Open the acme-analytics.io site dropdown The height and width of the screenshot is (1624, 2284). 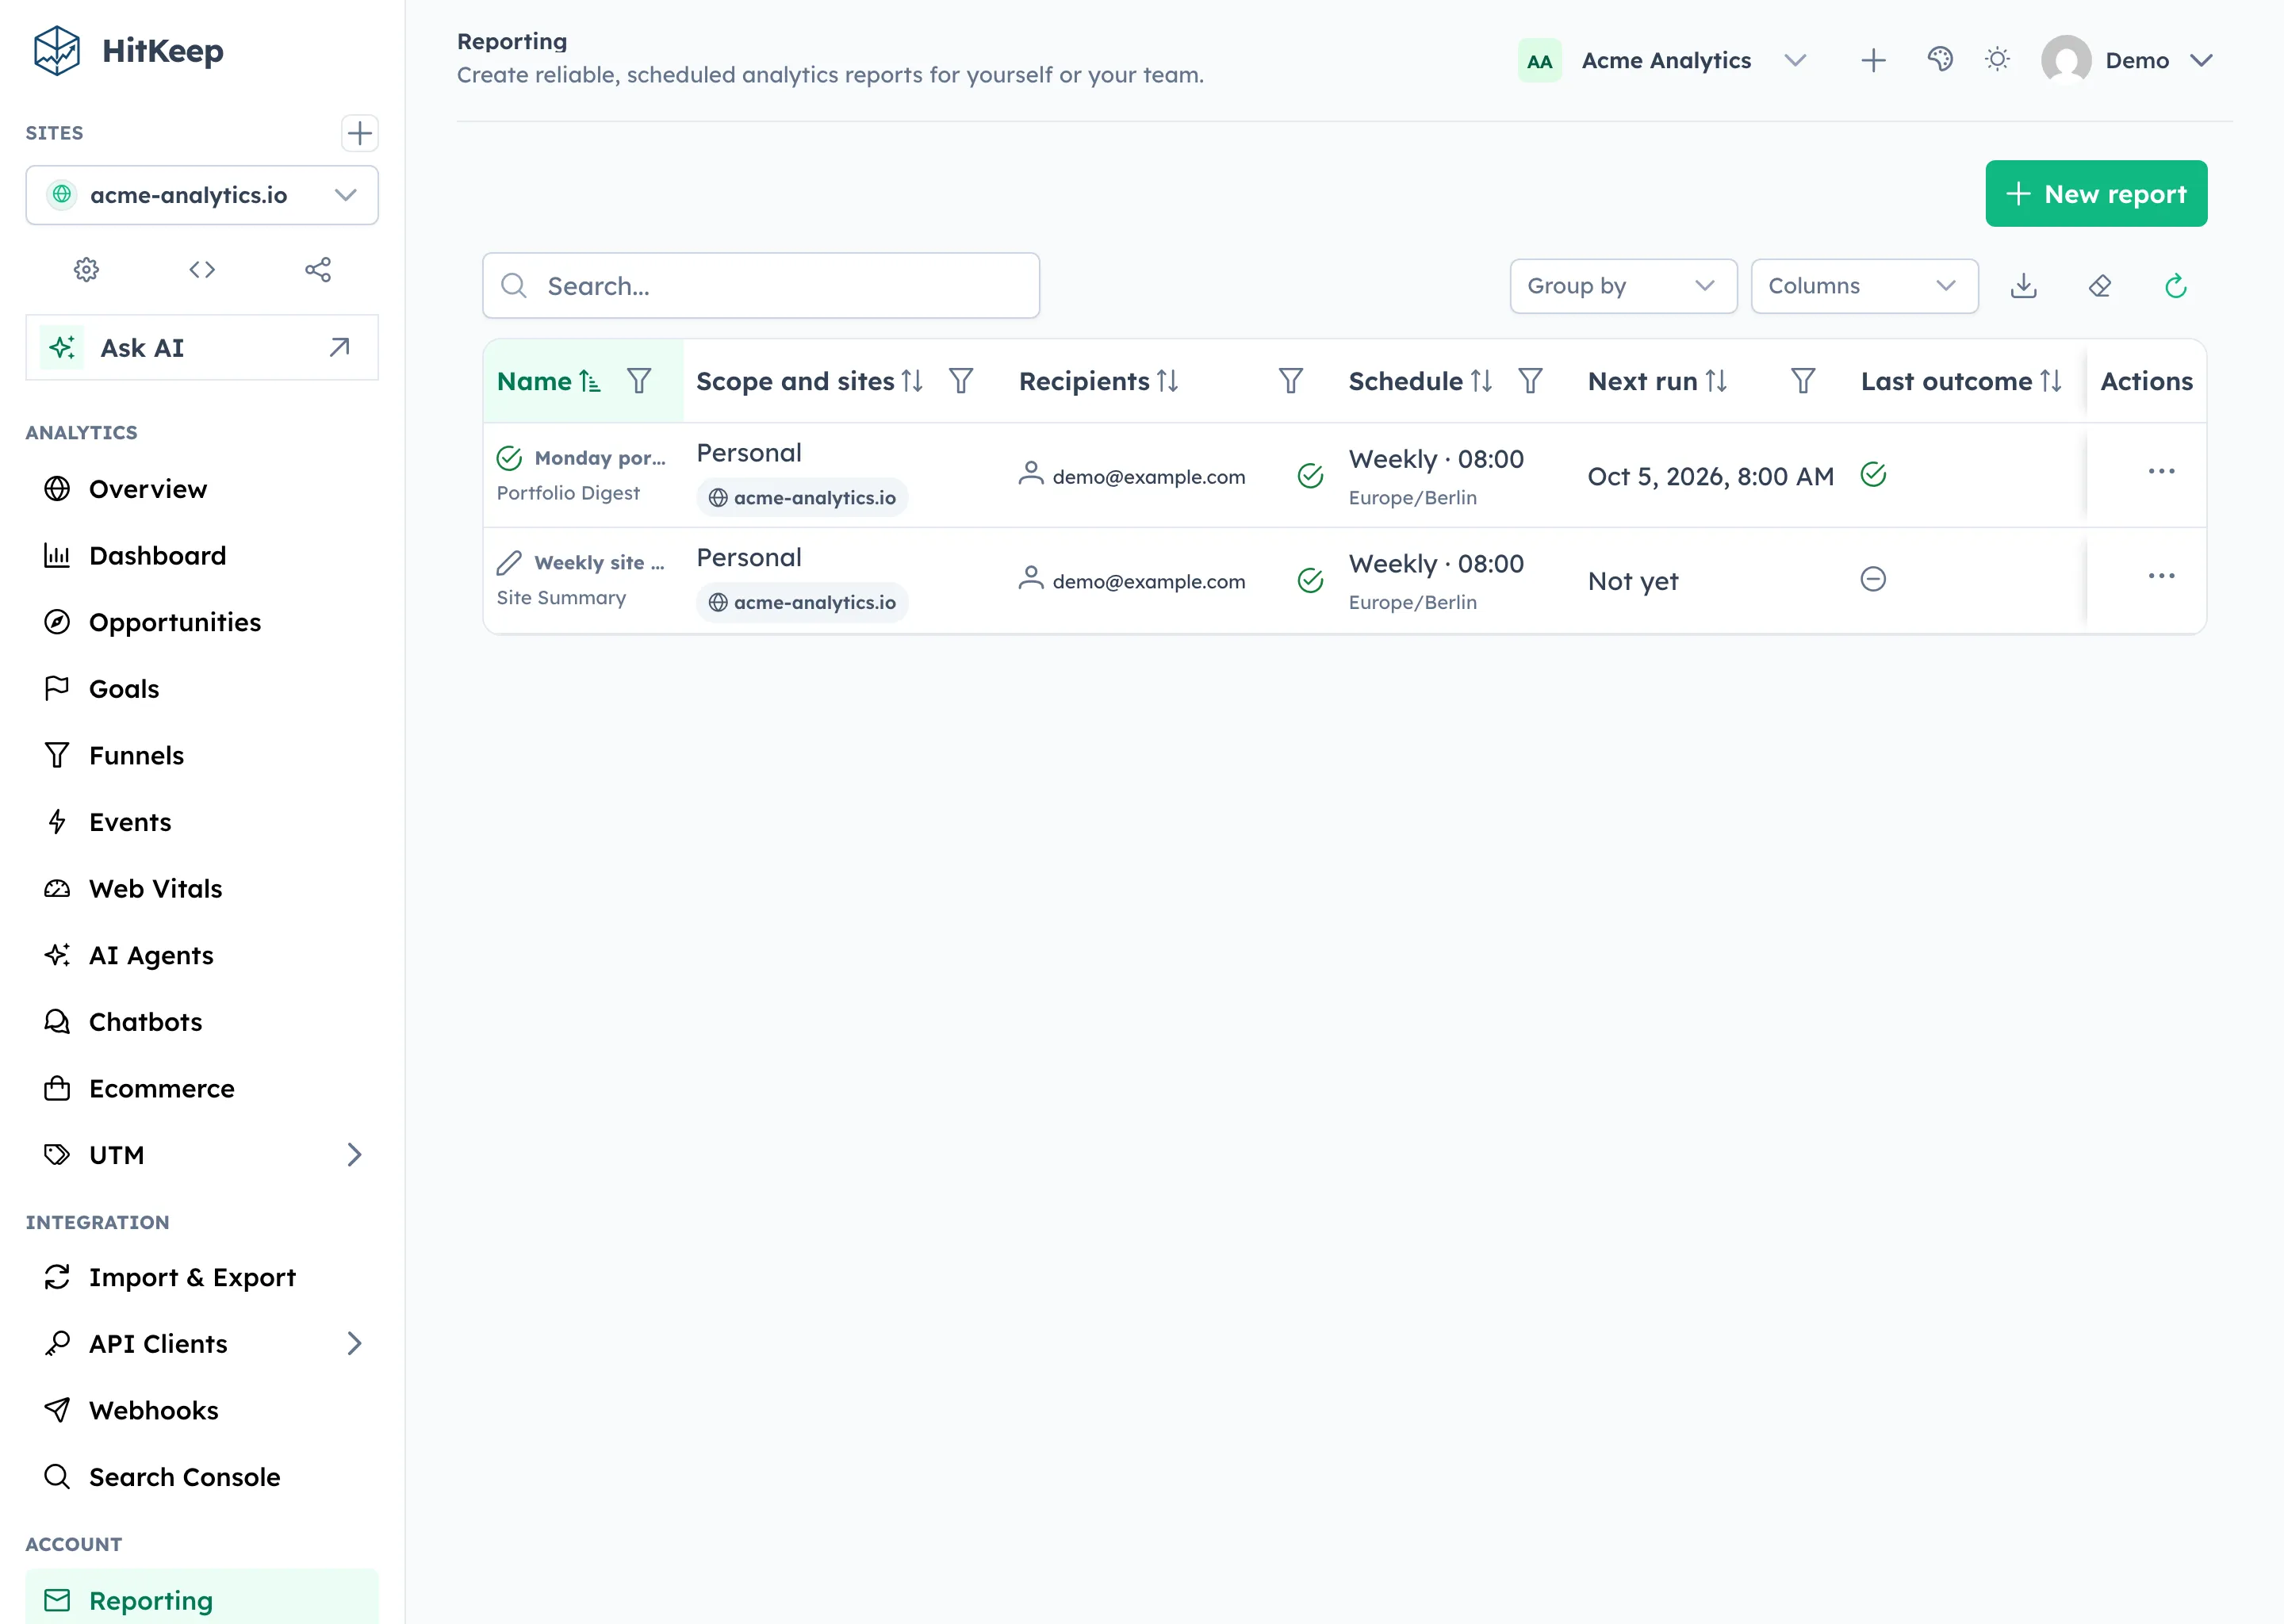coord(202,195)
